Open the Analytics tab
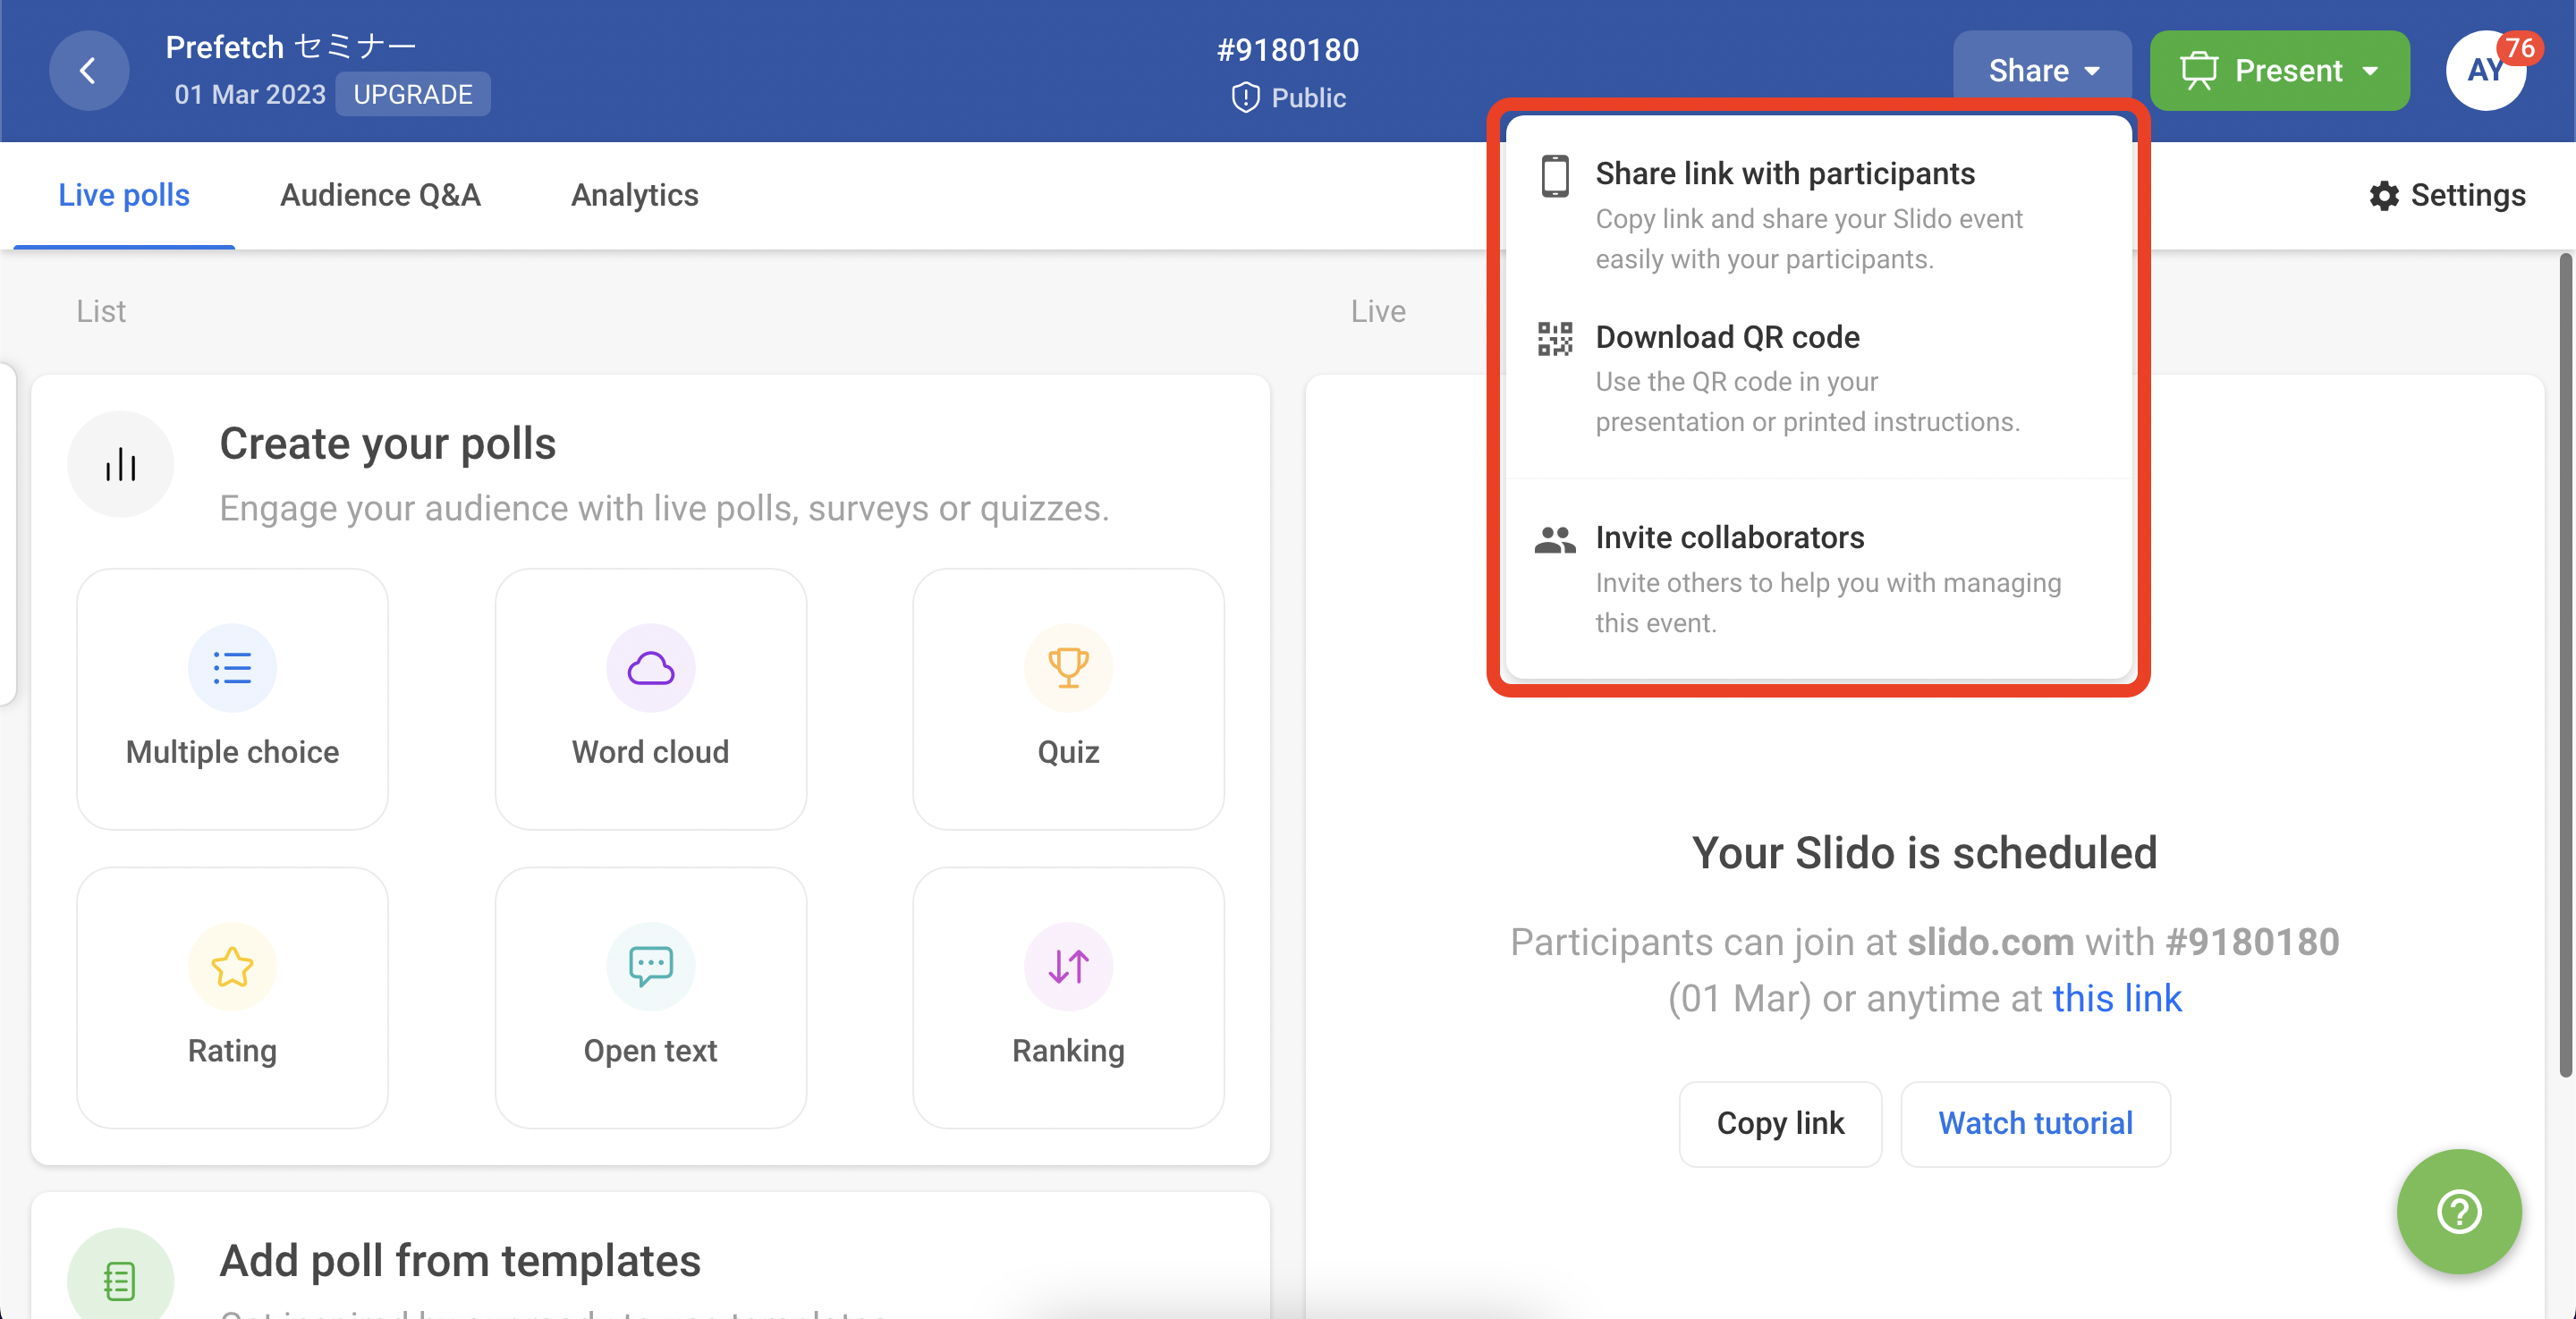This screenshot has width=2576, height=1319. (633, 195)
